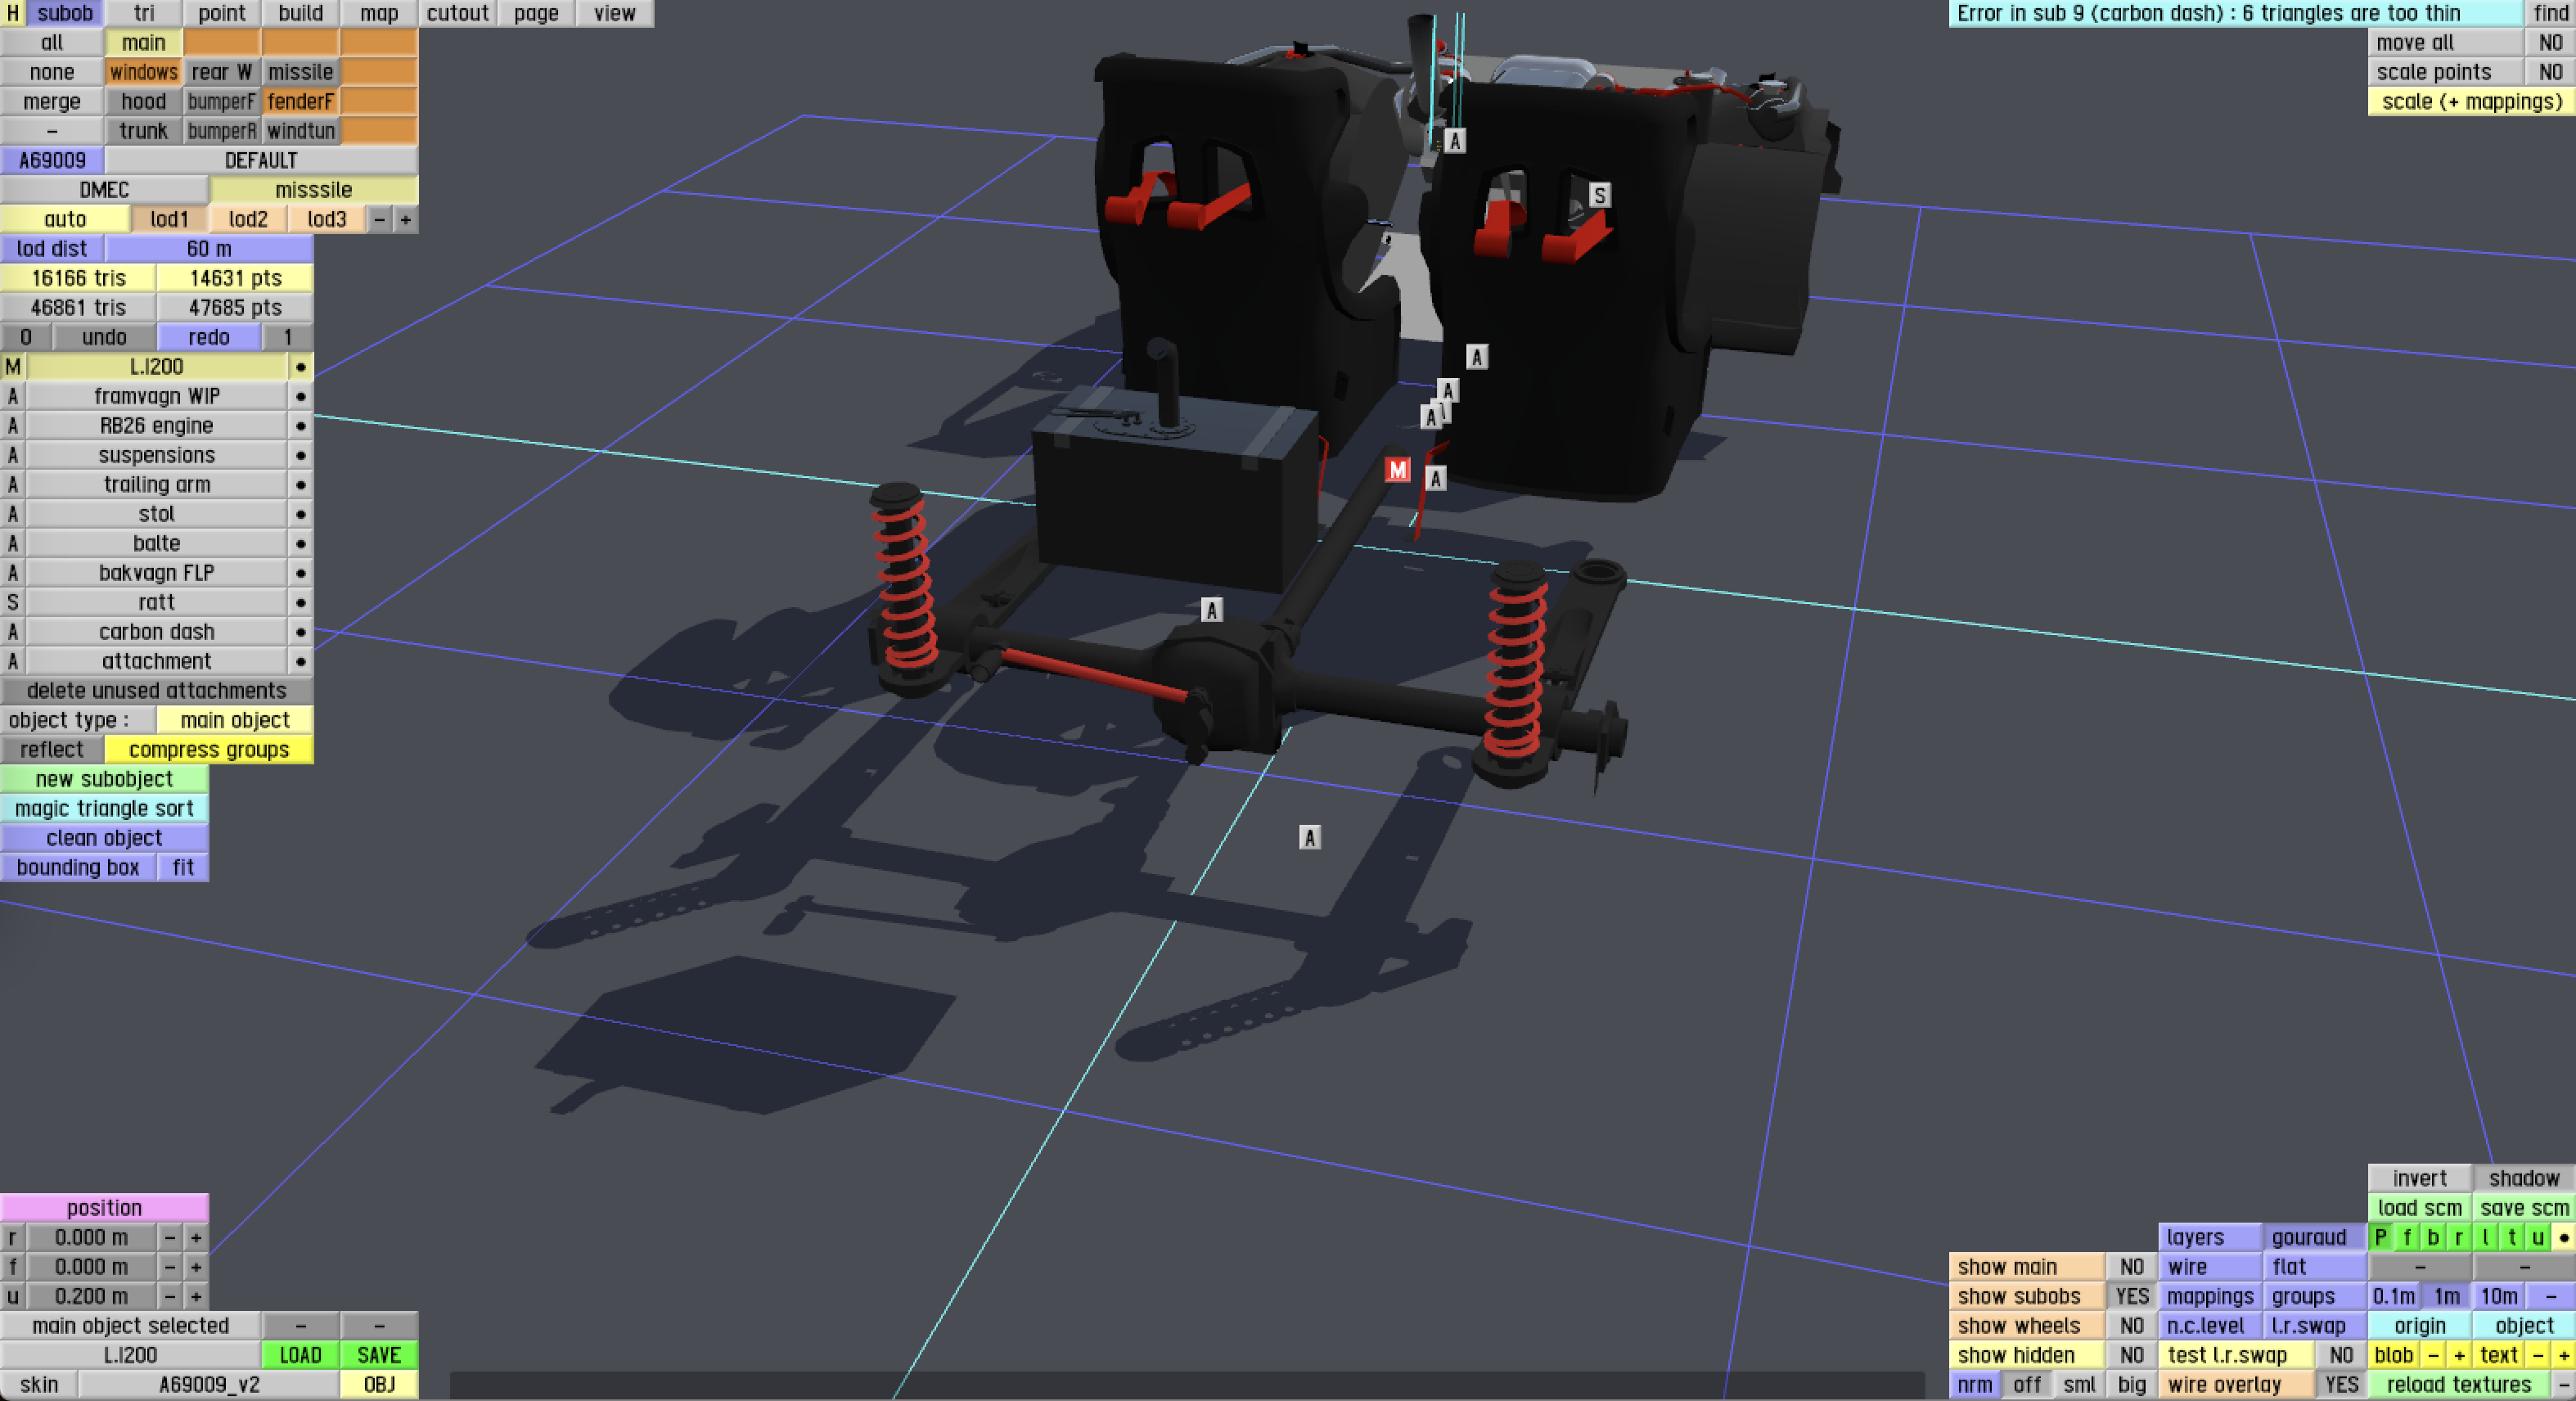This screenshot has height=1401, width=2576.
Task: Click the dot next to RB26 engine
Action: pyautogui.click(x=300, y=426)
